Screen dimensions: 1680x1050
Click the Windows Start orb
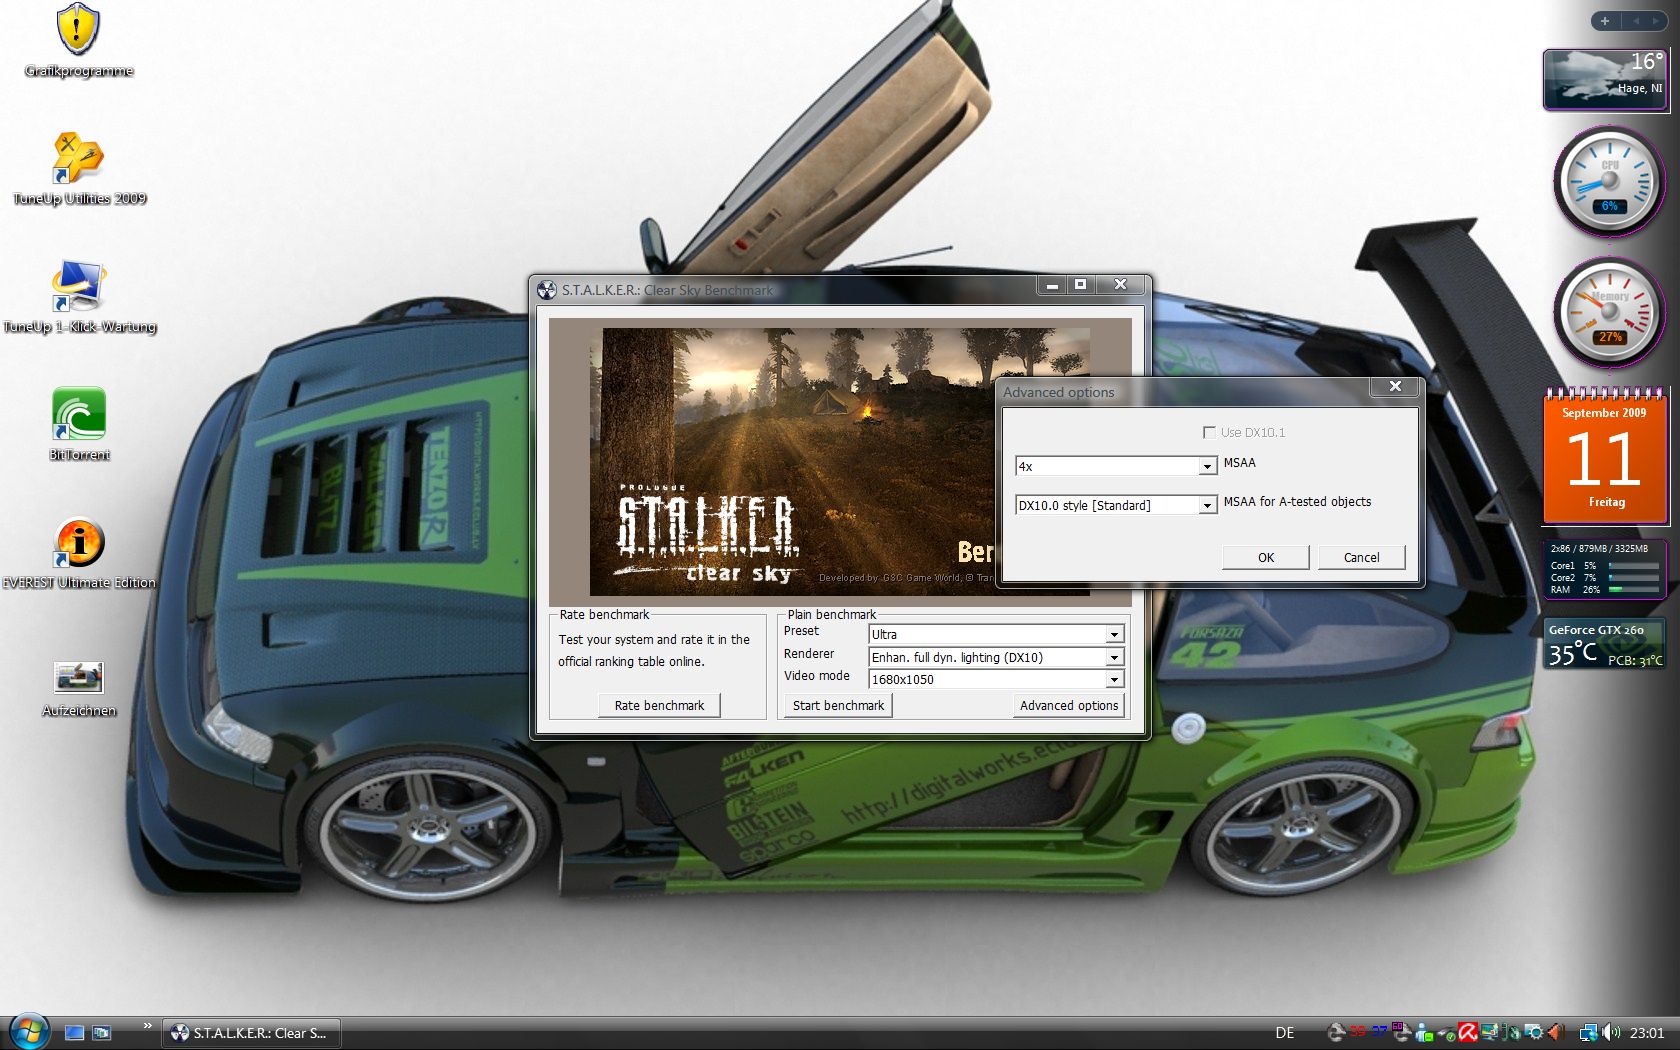(28, 1032)
